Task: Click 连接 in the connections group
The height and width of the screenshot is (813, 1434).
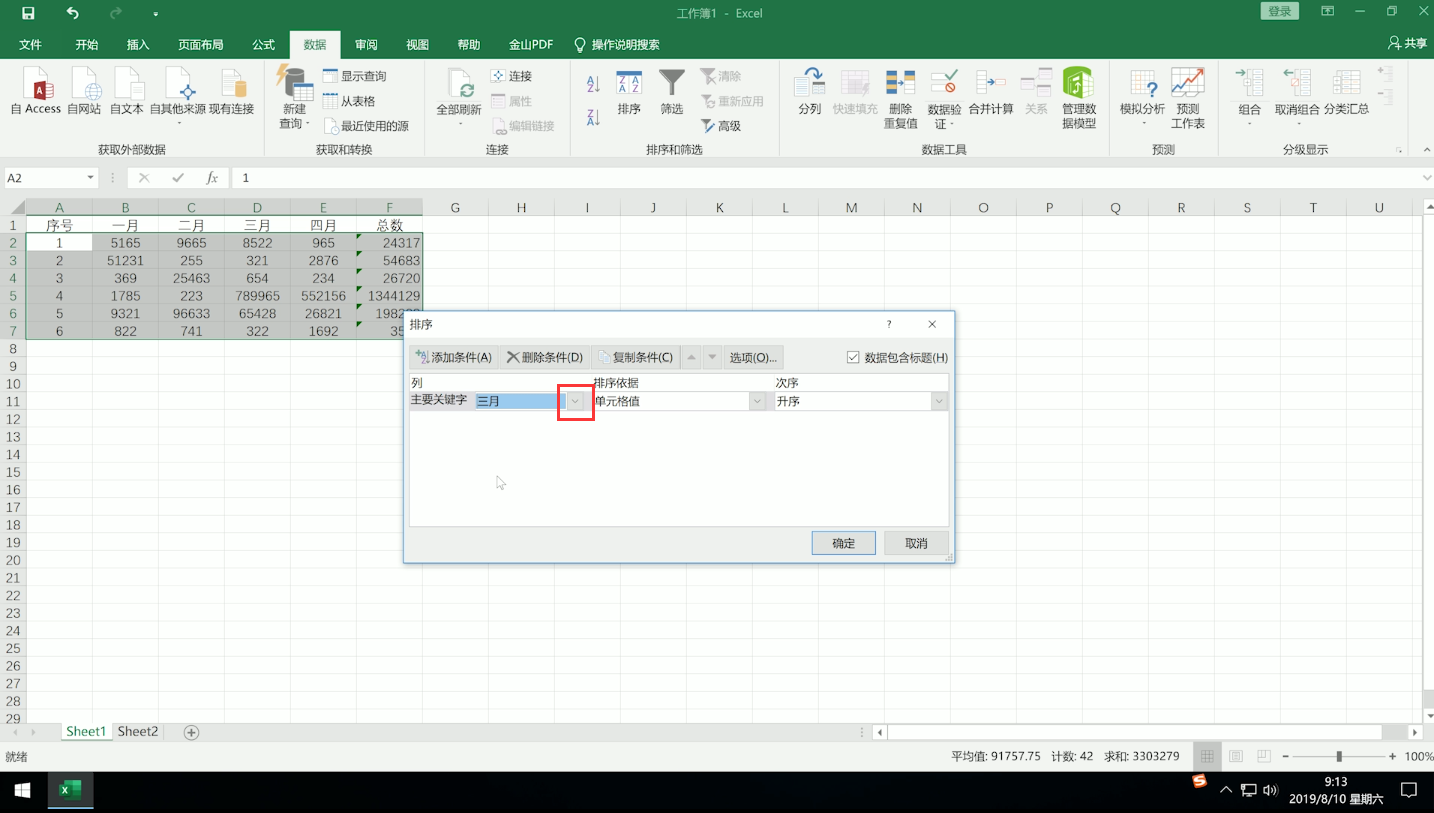Action: [x=511, y=76]
